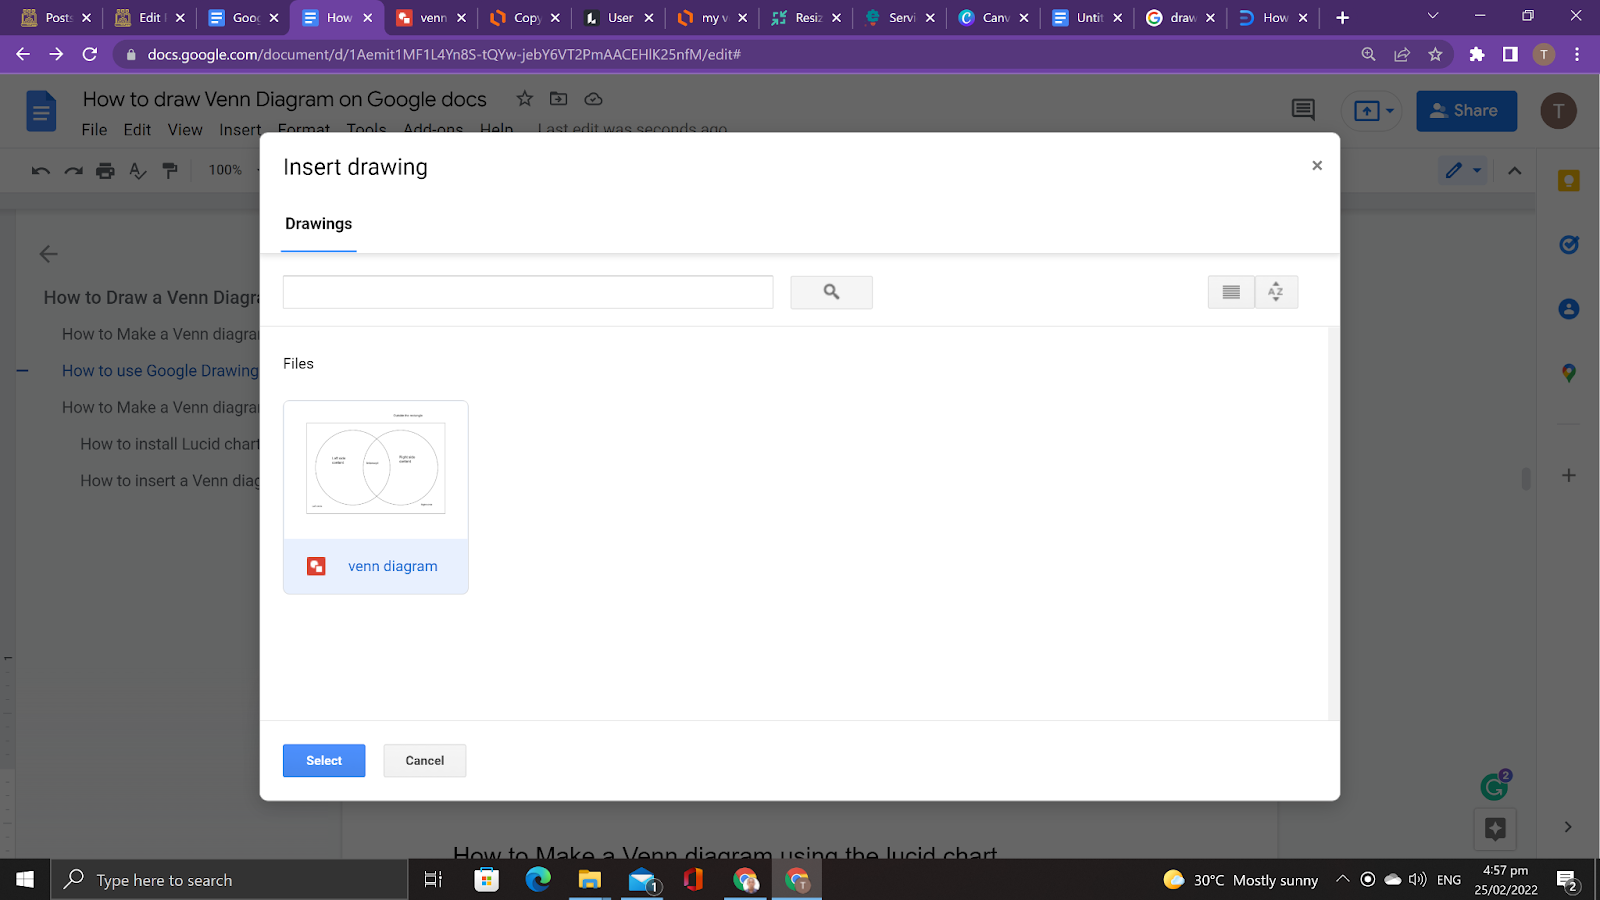Open the Windows notification center

1567,881
